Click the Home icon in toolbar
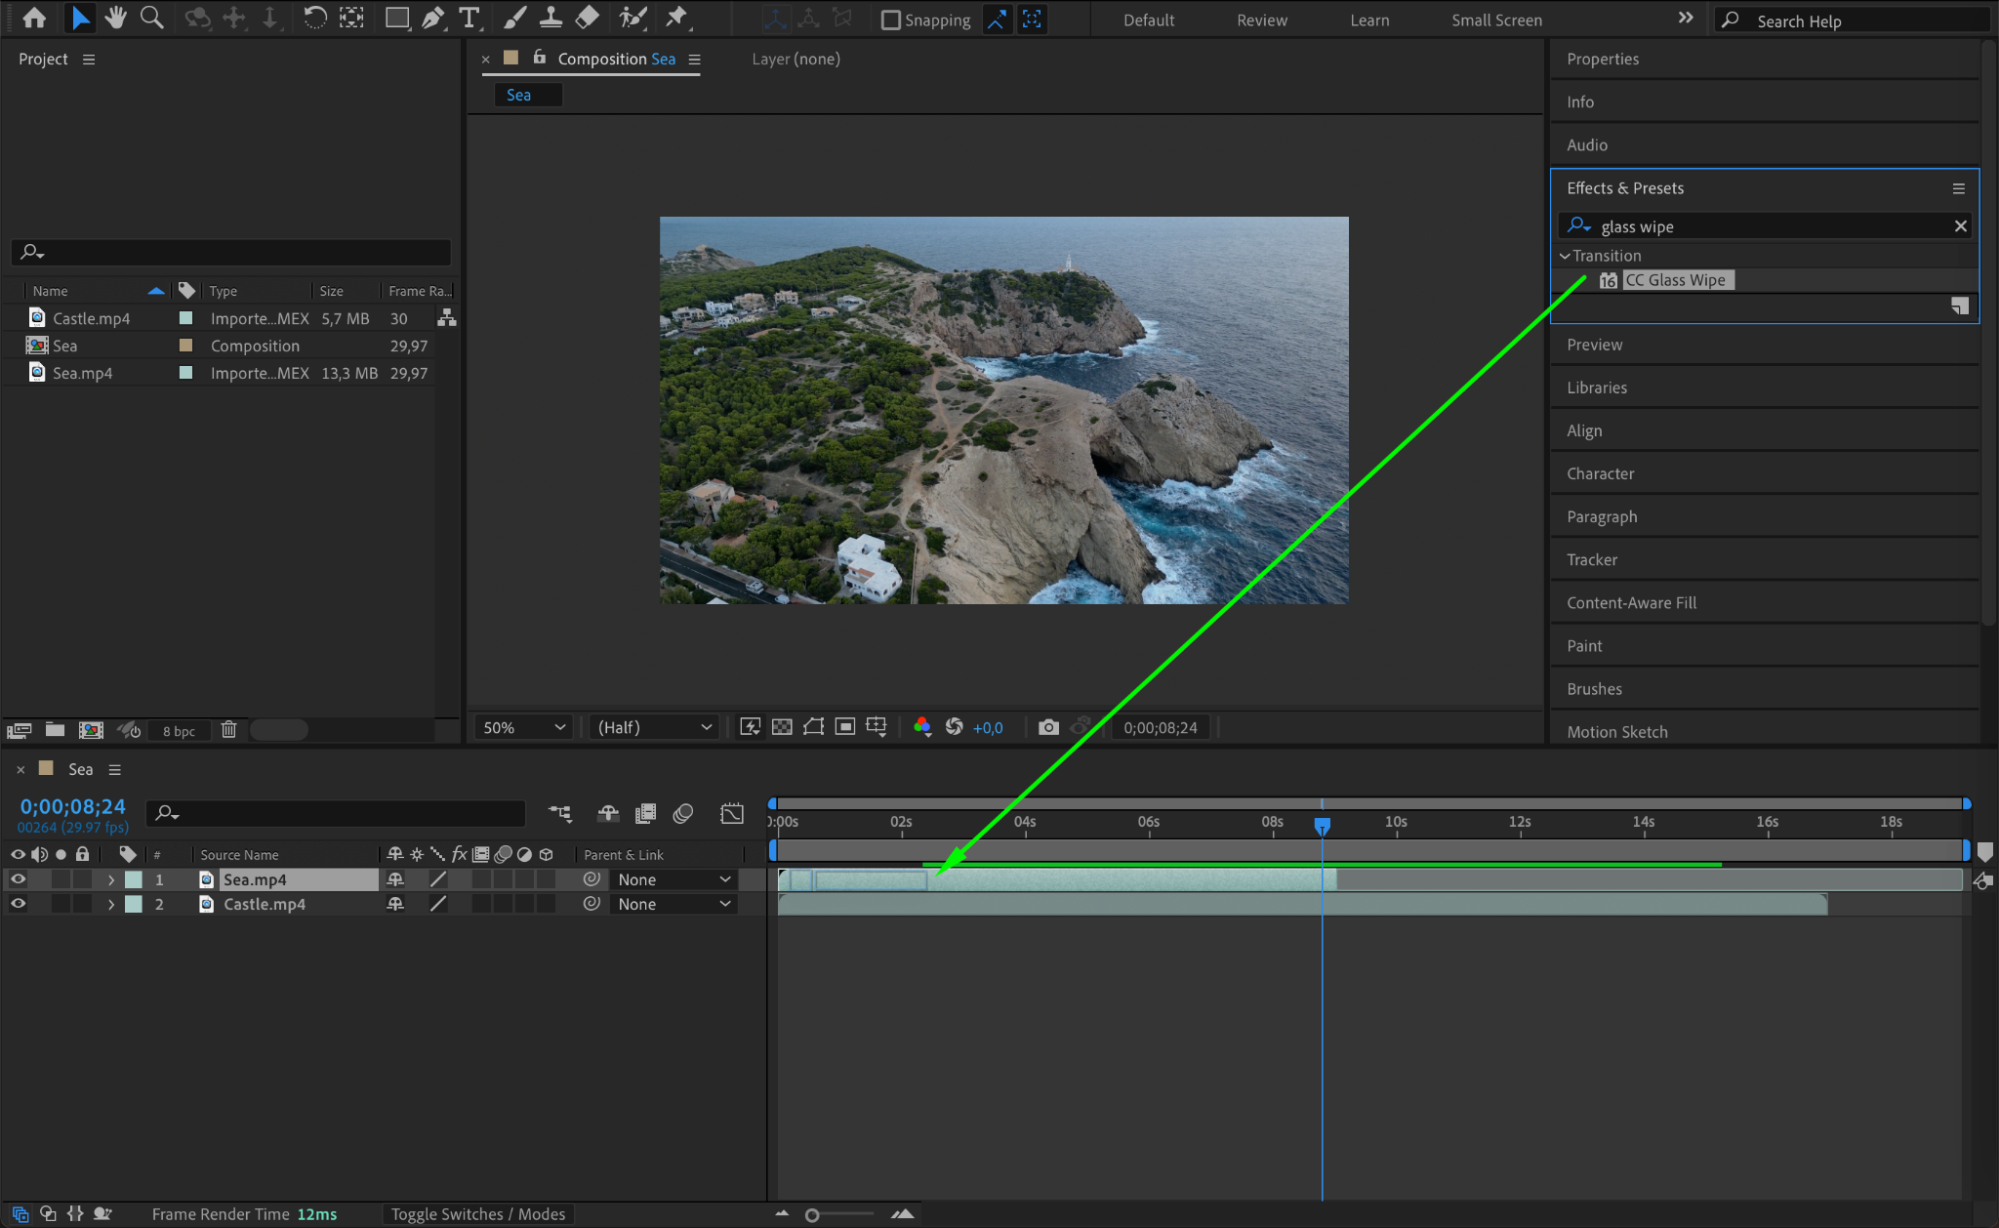The width and height of the screenshot is (1999, 1228). 34,18
